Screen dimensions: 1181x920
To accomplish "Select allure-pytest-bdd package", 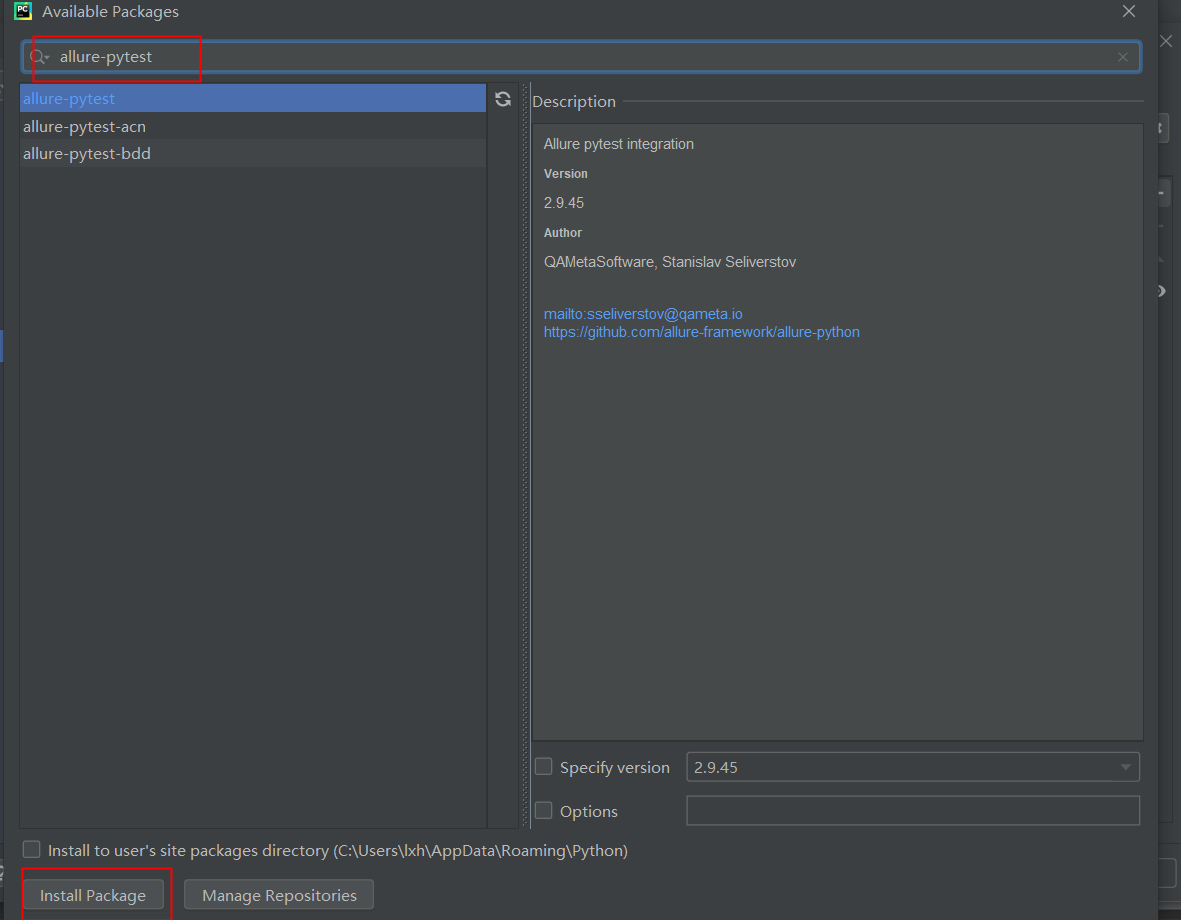I will tap(253, 154).
